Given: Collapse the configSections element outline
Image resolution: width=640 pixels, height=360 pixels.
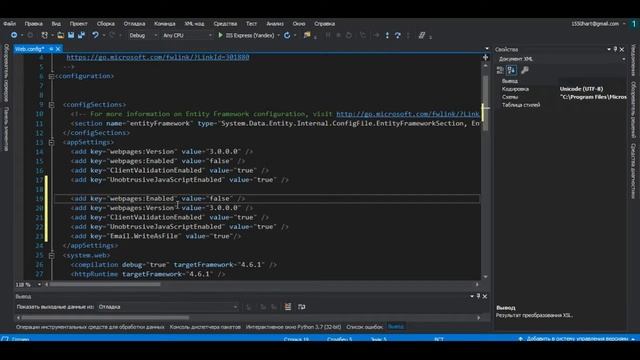Looking at the screenshot, I should [51, 105].
